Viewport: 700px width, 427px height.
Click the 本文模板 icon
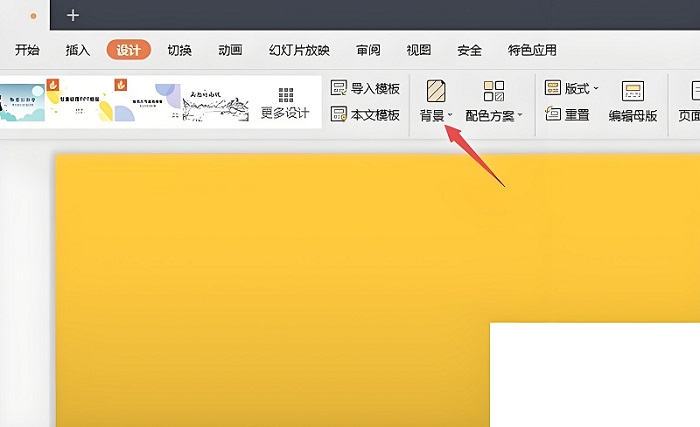pyautogui.click(x=339, y=114)
